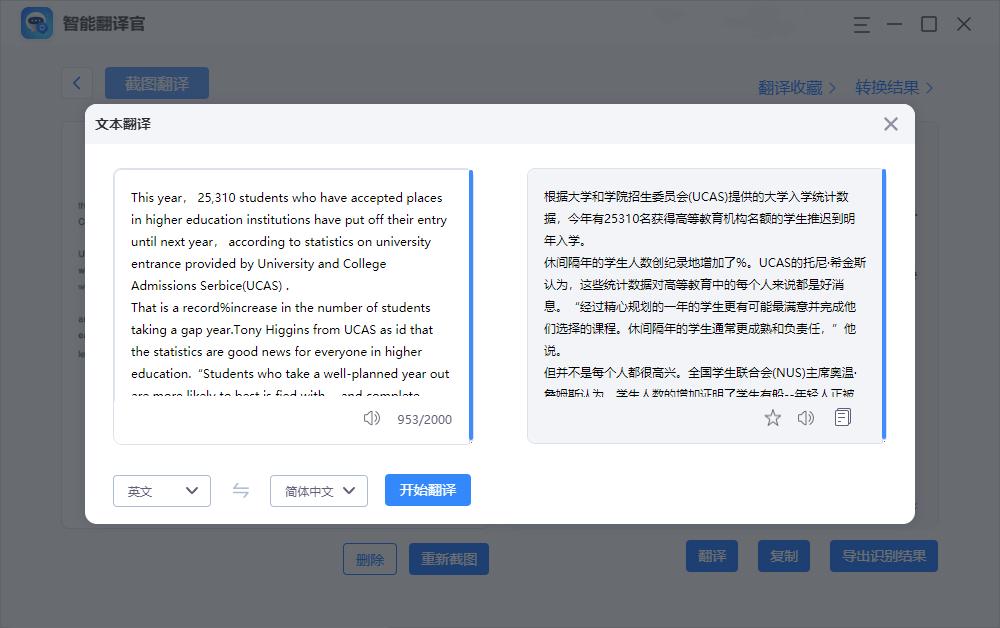Close the 文本翻译 dialog
This screenshot has height=628, width=1000.
(890, 124)
